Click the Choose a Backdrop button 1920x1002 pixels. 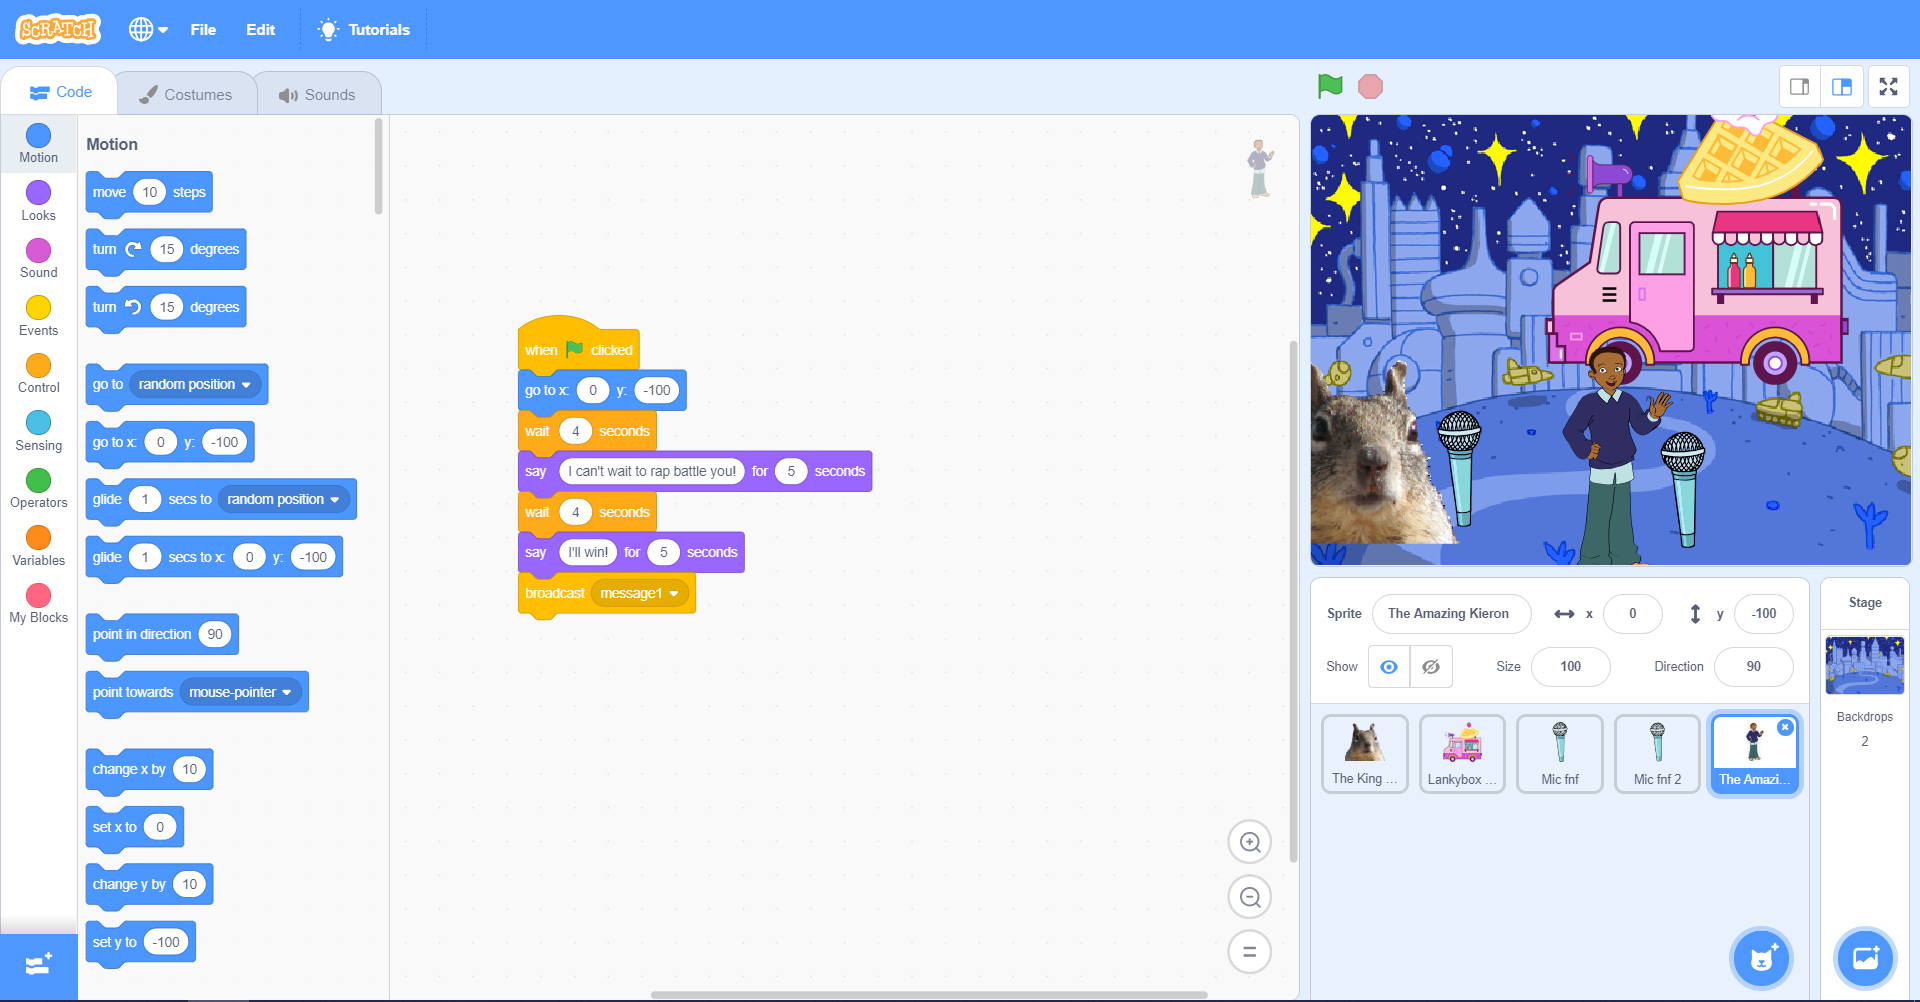click(1865, 958)
